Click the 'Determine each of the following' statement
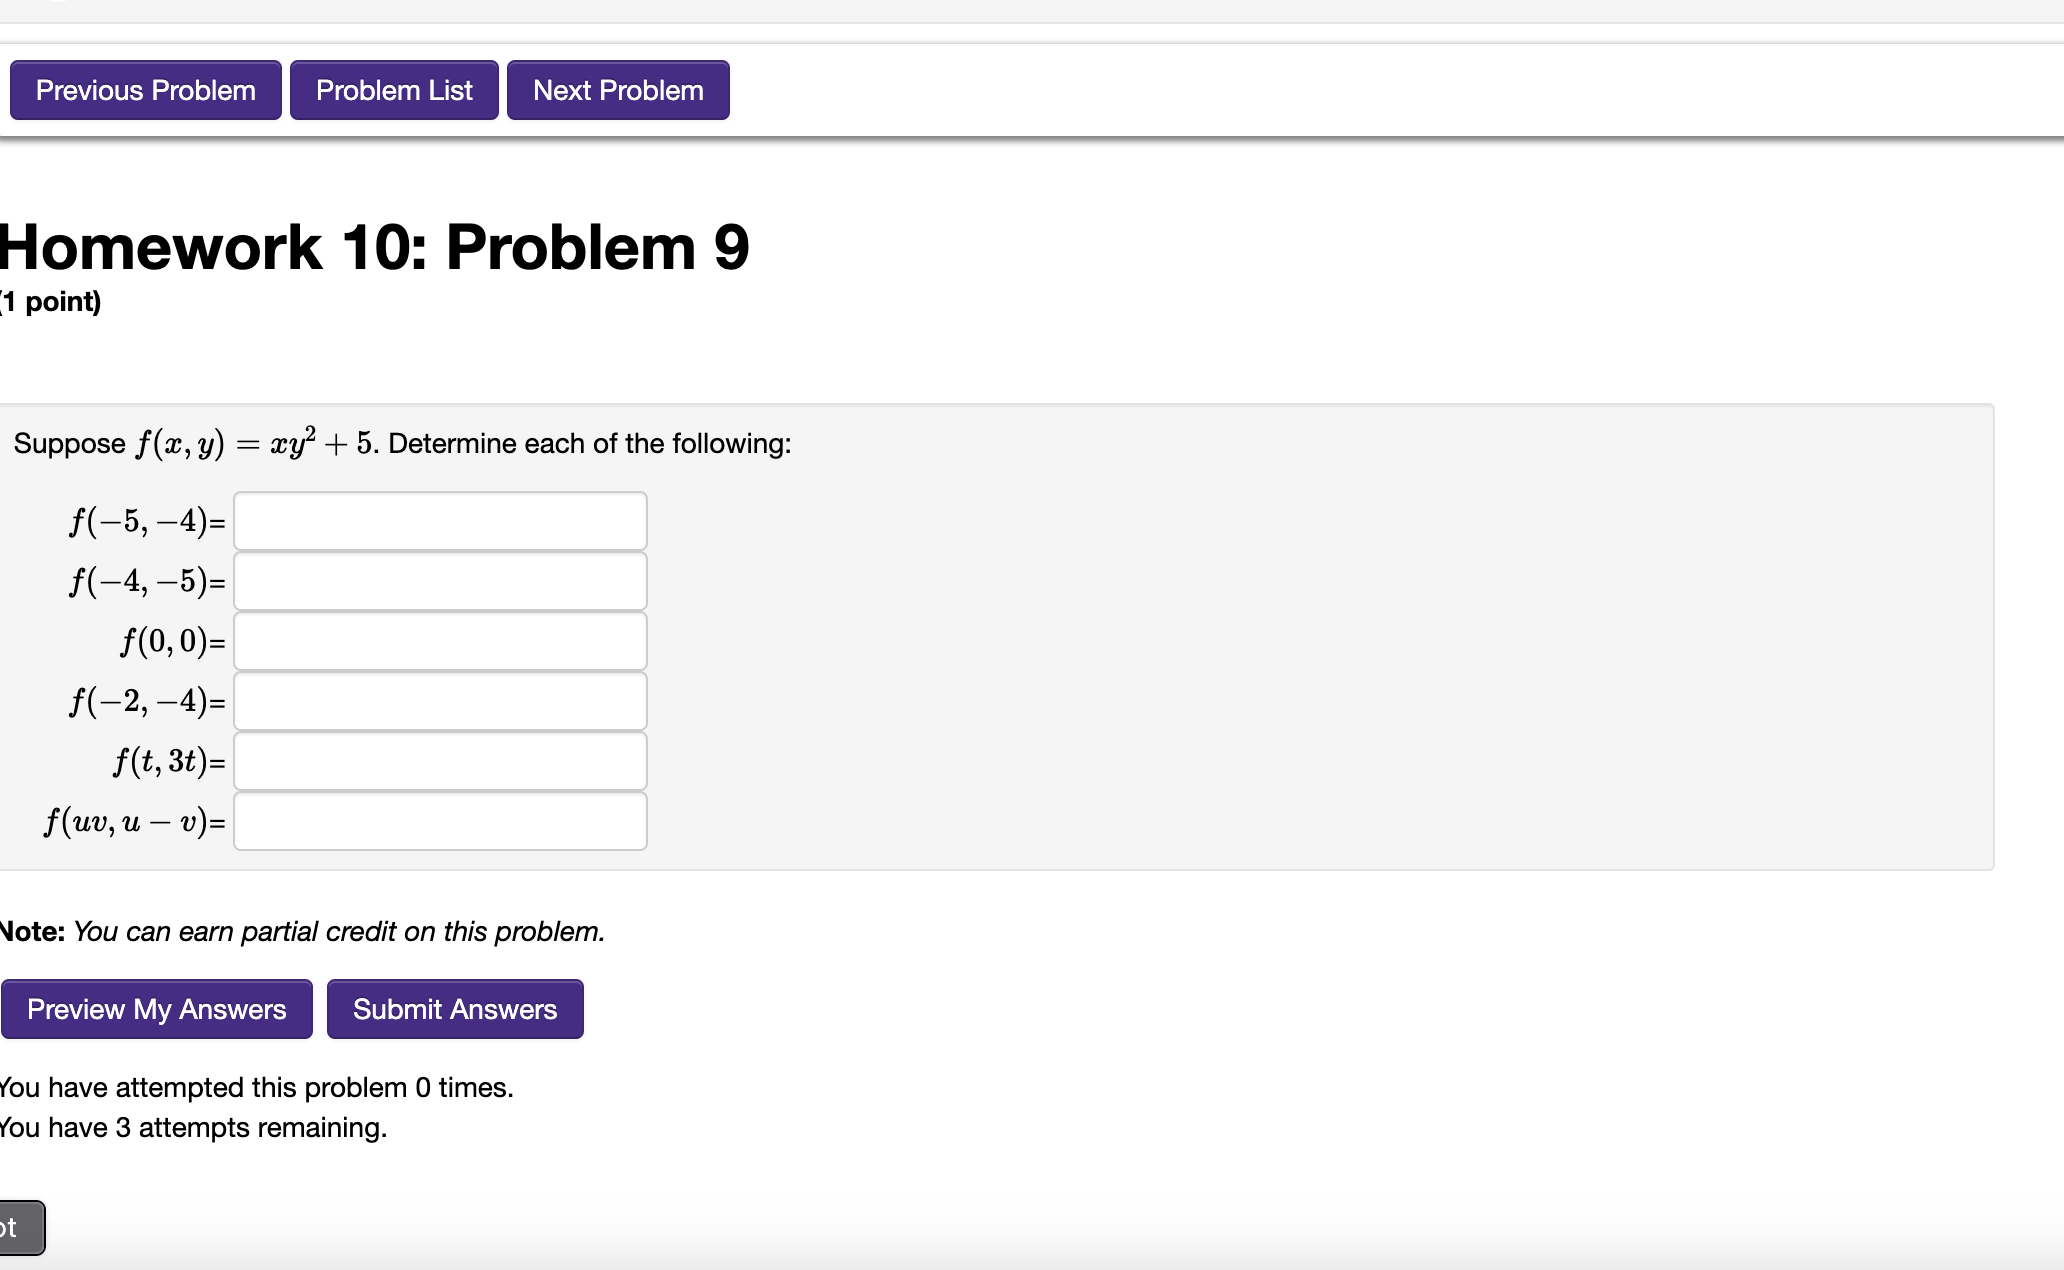Image resolution: width=2064 pixels, height=1270 pixels. tap(590, 444)
